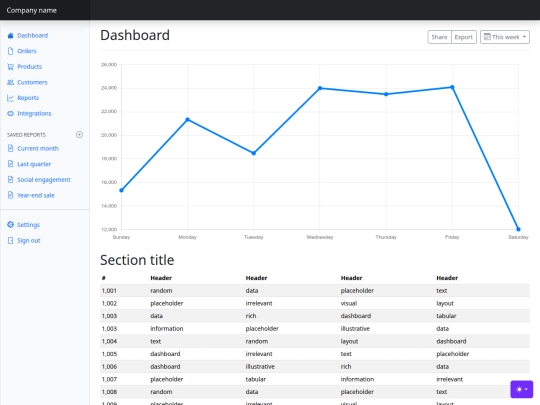Click the Share button
This screenshot has width=540, height=405.
(439, 37)
